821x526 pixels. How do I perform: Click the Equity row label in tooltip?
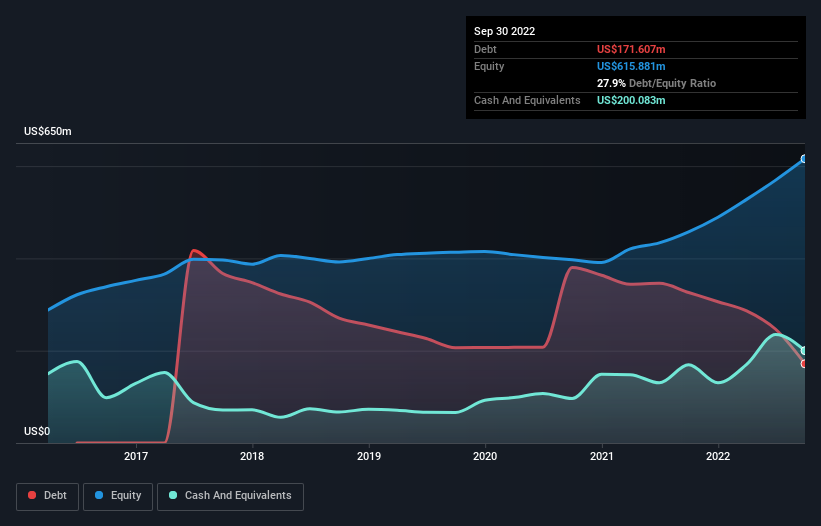489,66
